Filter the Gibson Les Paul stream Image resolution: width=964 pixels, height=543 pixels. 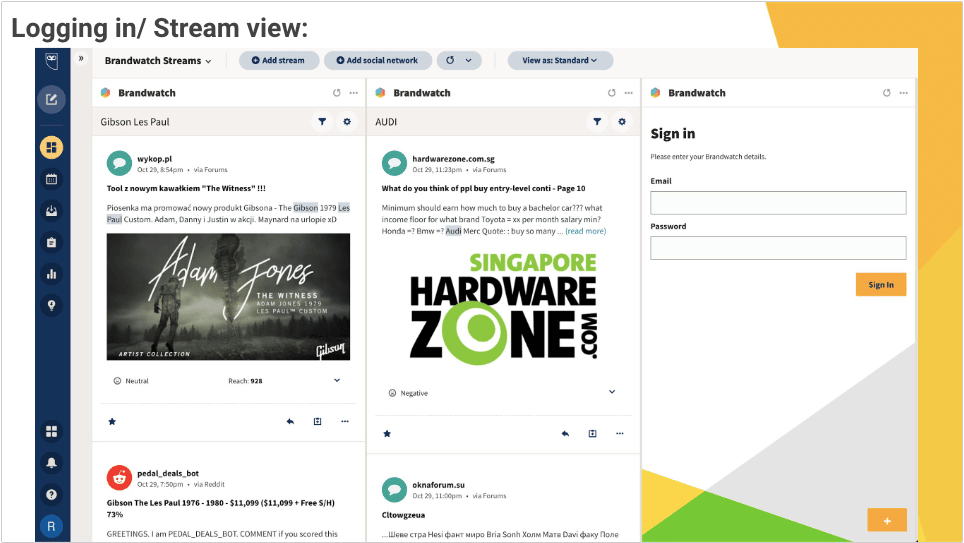click(x=322, y=122)
